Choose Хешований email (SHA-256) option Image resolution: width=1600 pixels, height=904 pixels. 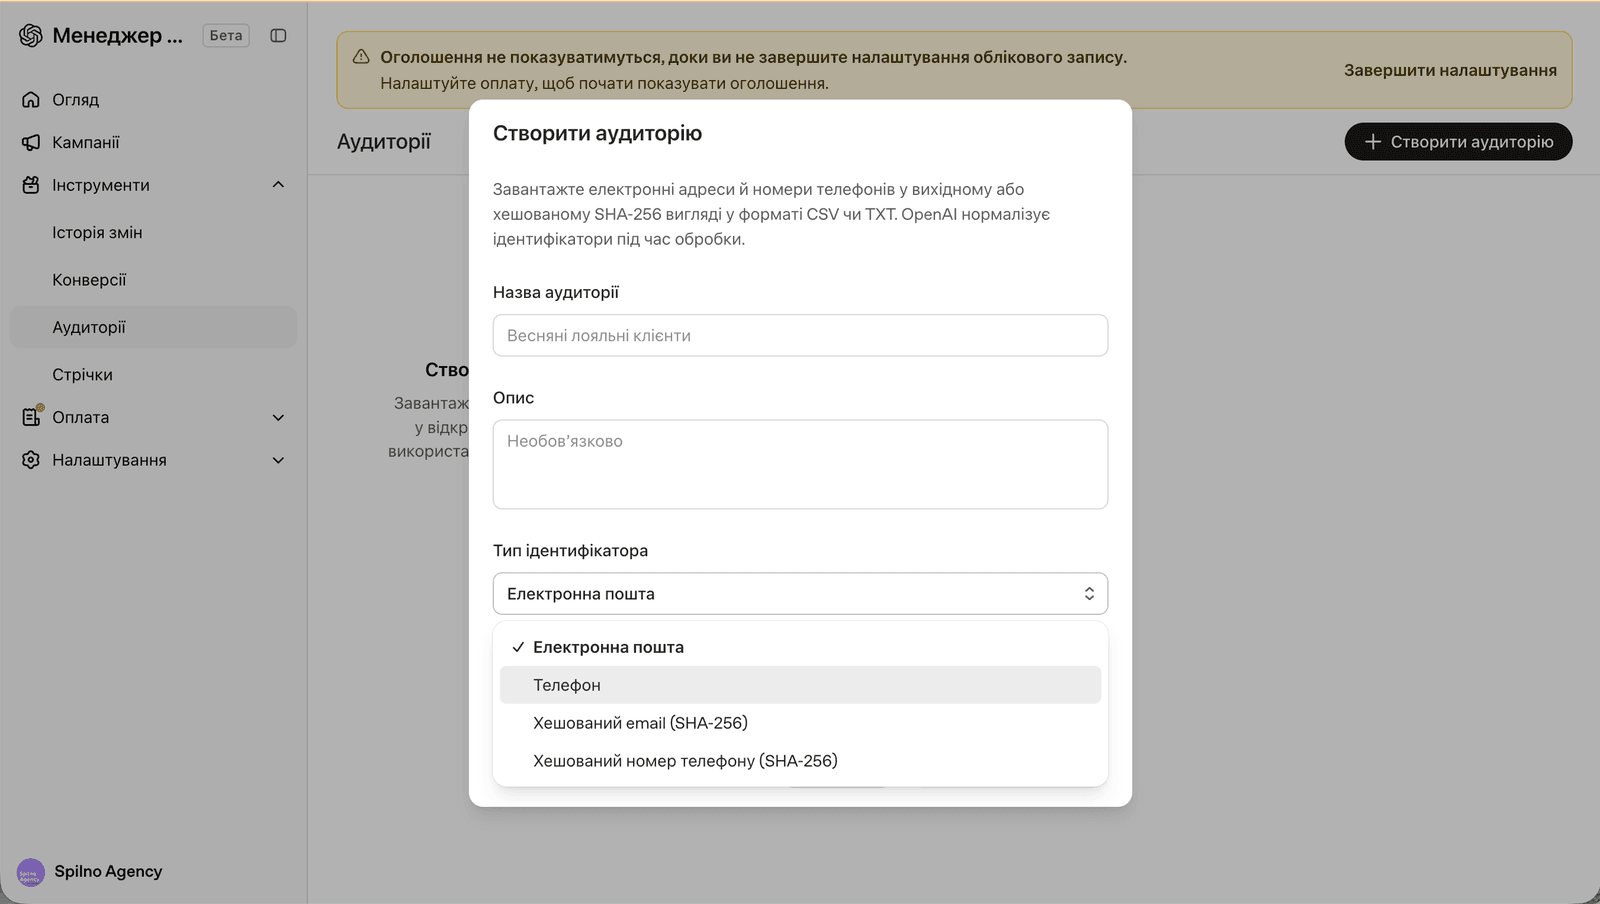[x=800, y=723]
